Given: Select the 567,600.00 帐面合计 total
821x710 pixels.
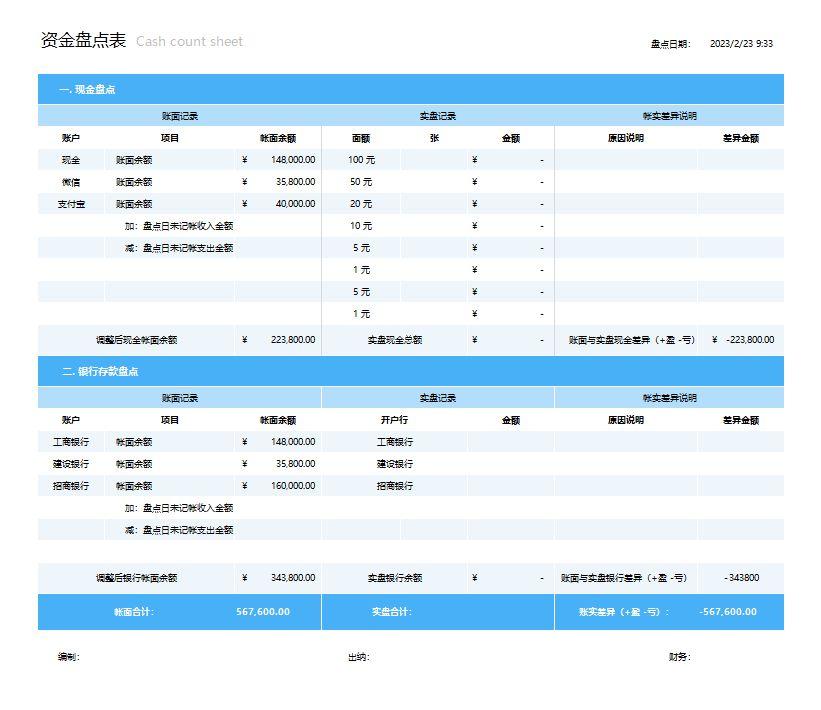Looking at the screenshot, I should click(263, 612).
